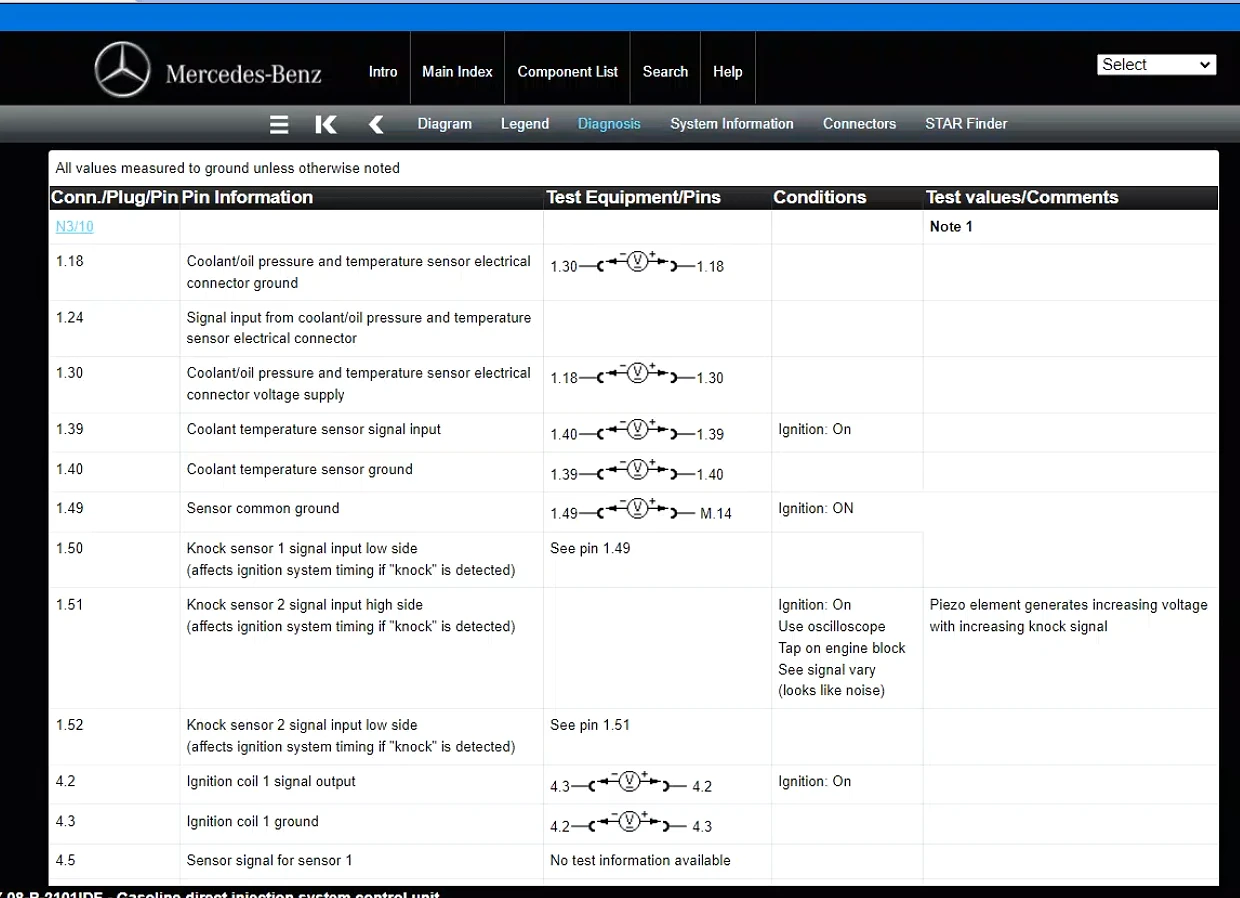Open the System Information tab
Image resolution: width=1240 pixels, height=898 pixels.
[x=732, y=124]
